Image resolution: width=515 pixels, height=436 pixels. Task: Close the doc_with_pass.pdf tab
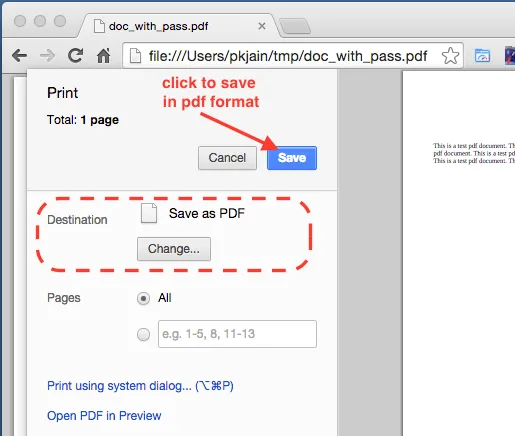(262, 26)
